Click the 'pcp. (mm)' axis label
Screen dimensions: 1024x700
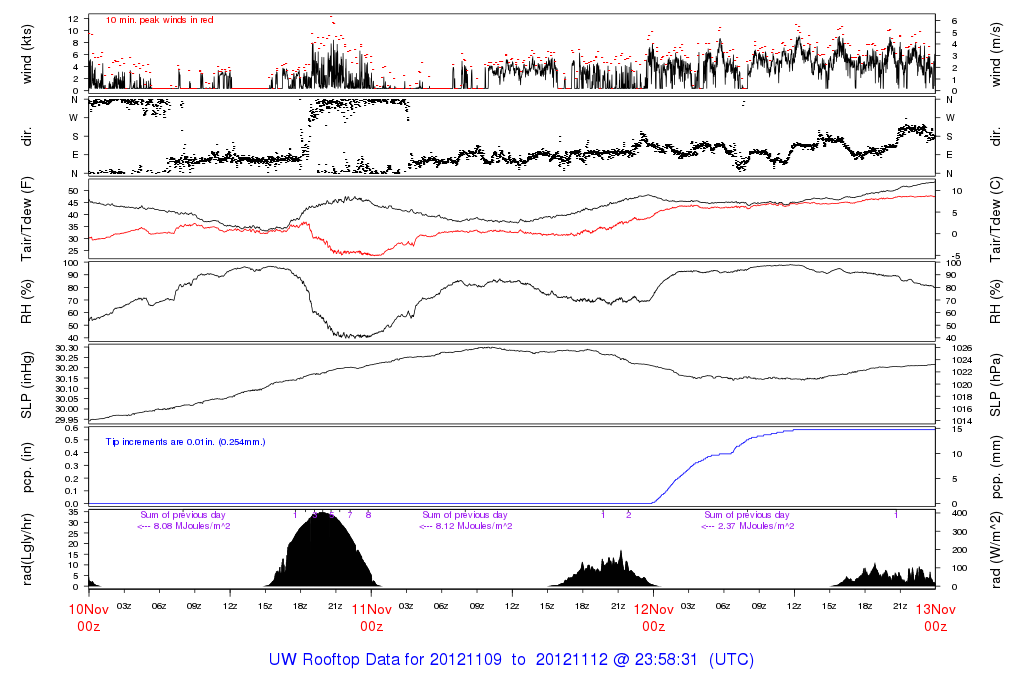(996, 468)
